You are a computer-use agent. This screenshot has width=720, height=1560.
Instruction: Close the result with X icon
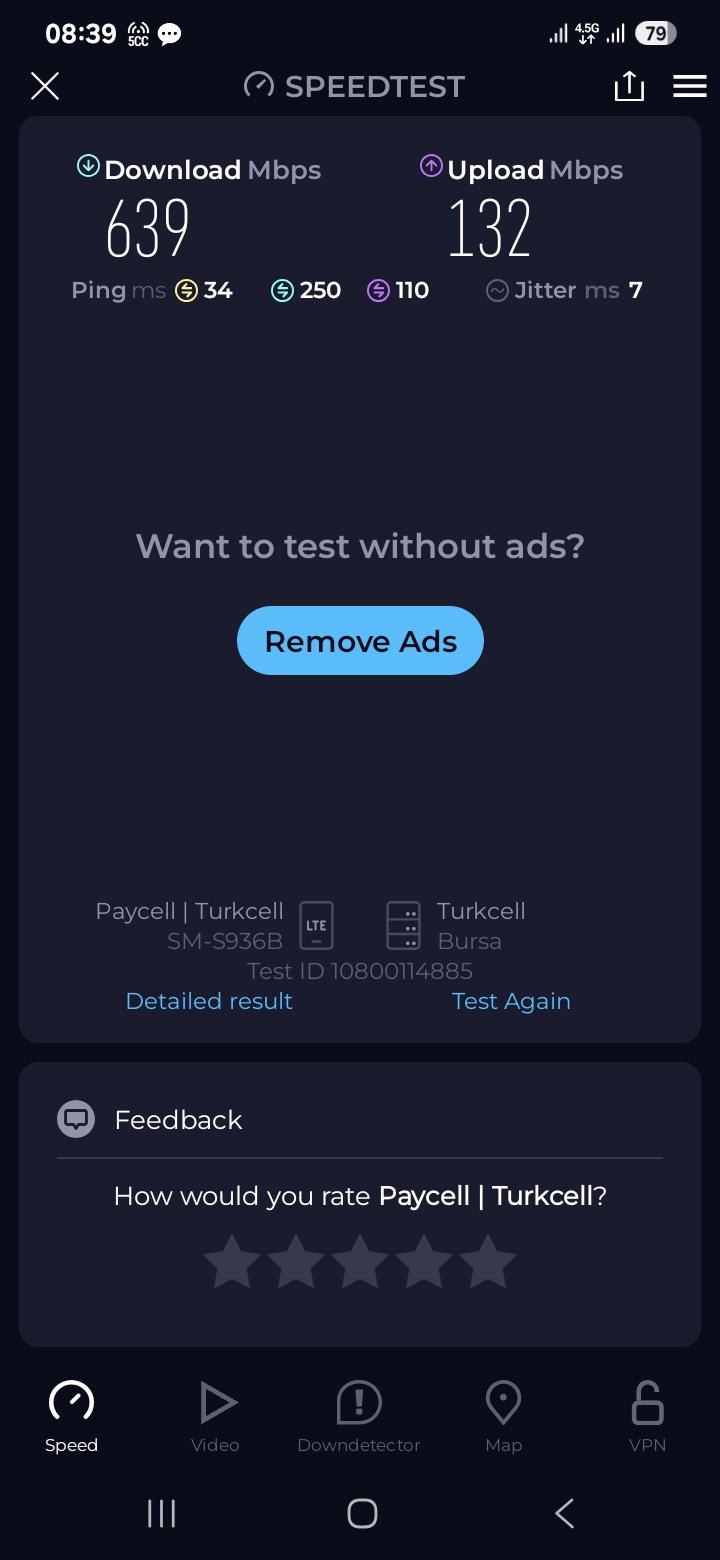coord(45,86)
